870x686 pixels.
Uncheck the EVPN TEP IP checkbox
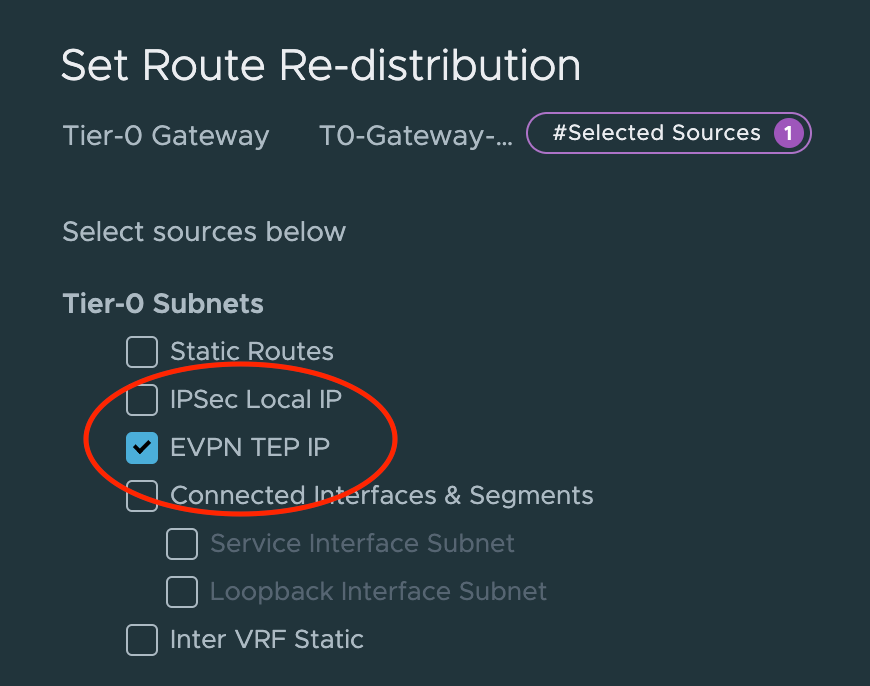coord(142,448)
